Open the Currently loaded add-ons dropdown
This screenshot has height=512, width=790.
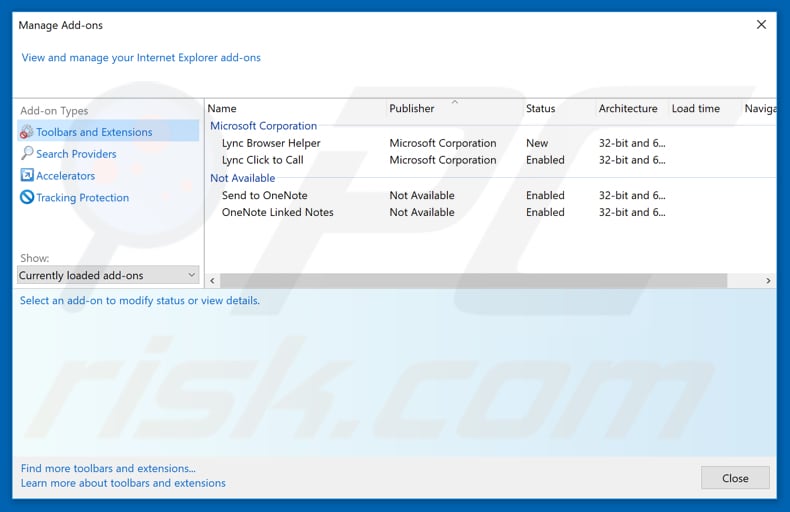pos(108,275)
